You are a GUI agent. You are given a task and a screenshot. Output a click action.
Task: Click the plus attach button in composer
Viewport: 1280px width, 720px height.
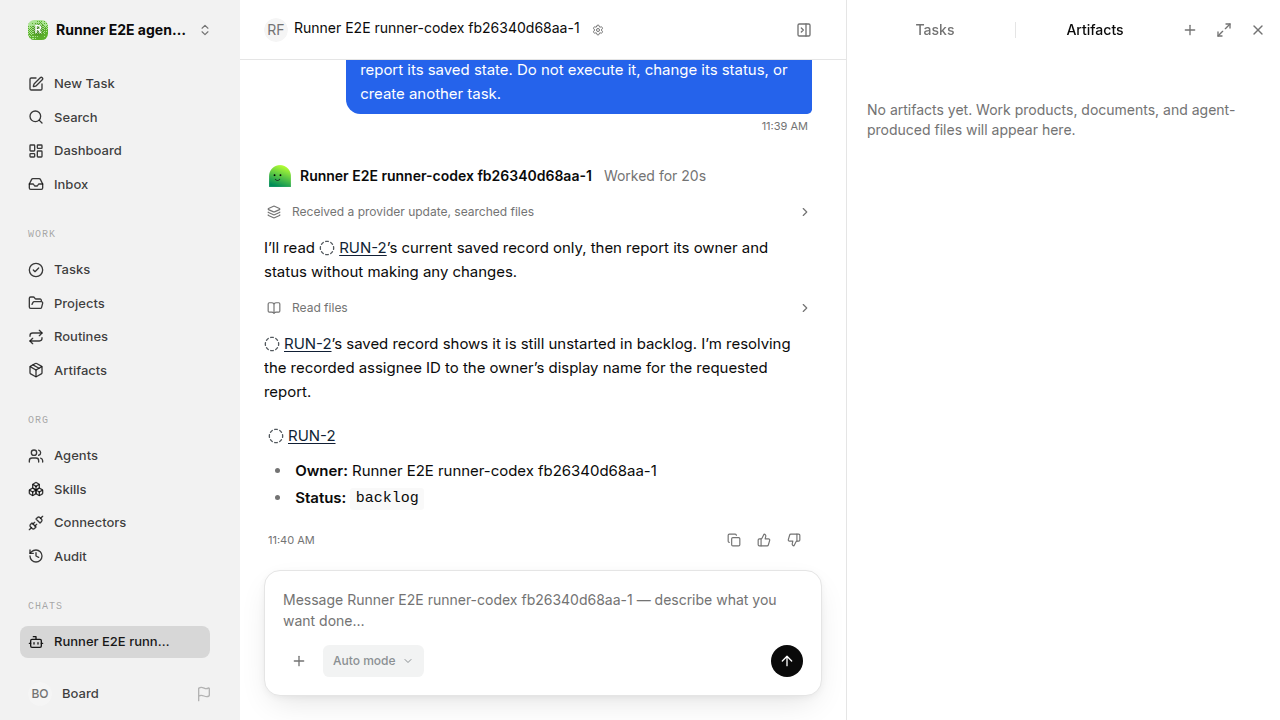(x=299, y=661)
